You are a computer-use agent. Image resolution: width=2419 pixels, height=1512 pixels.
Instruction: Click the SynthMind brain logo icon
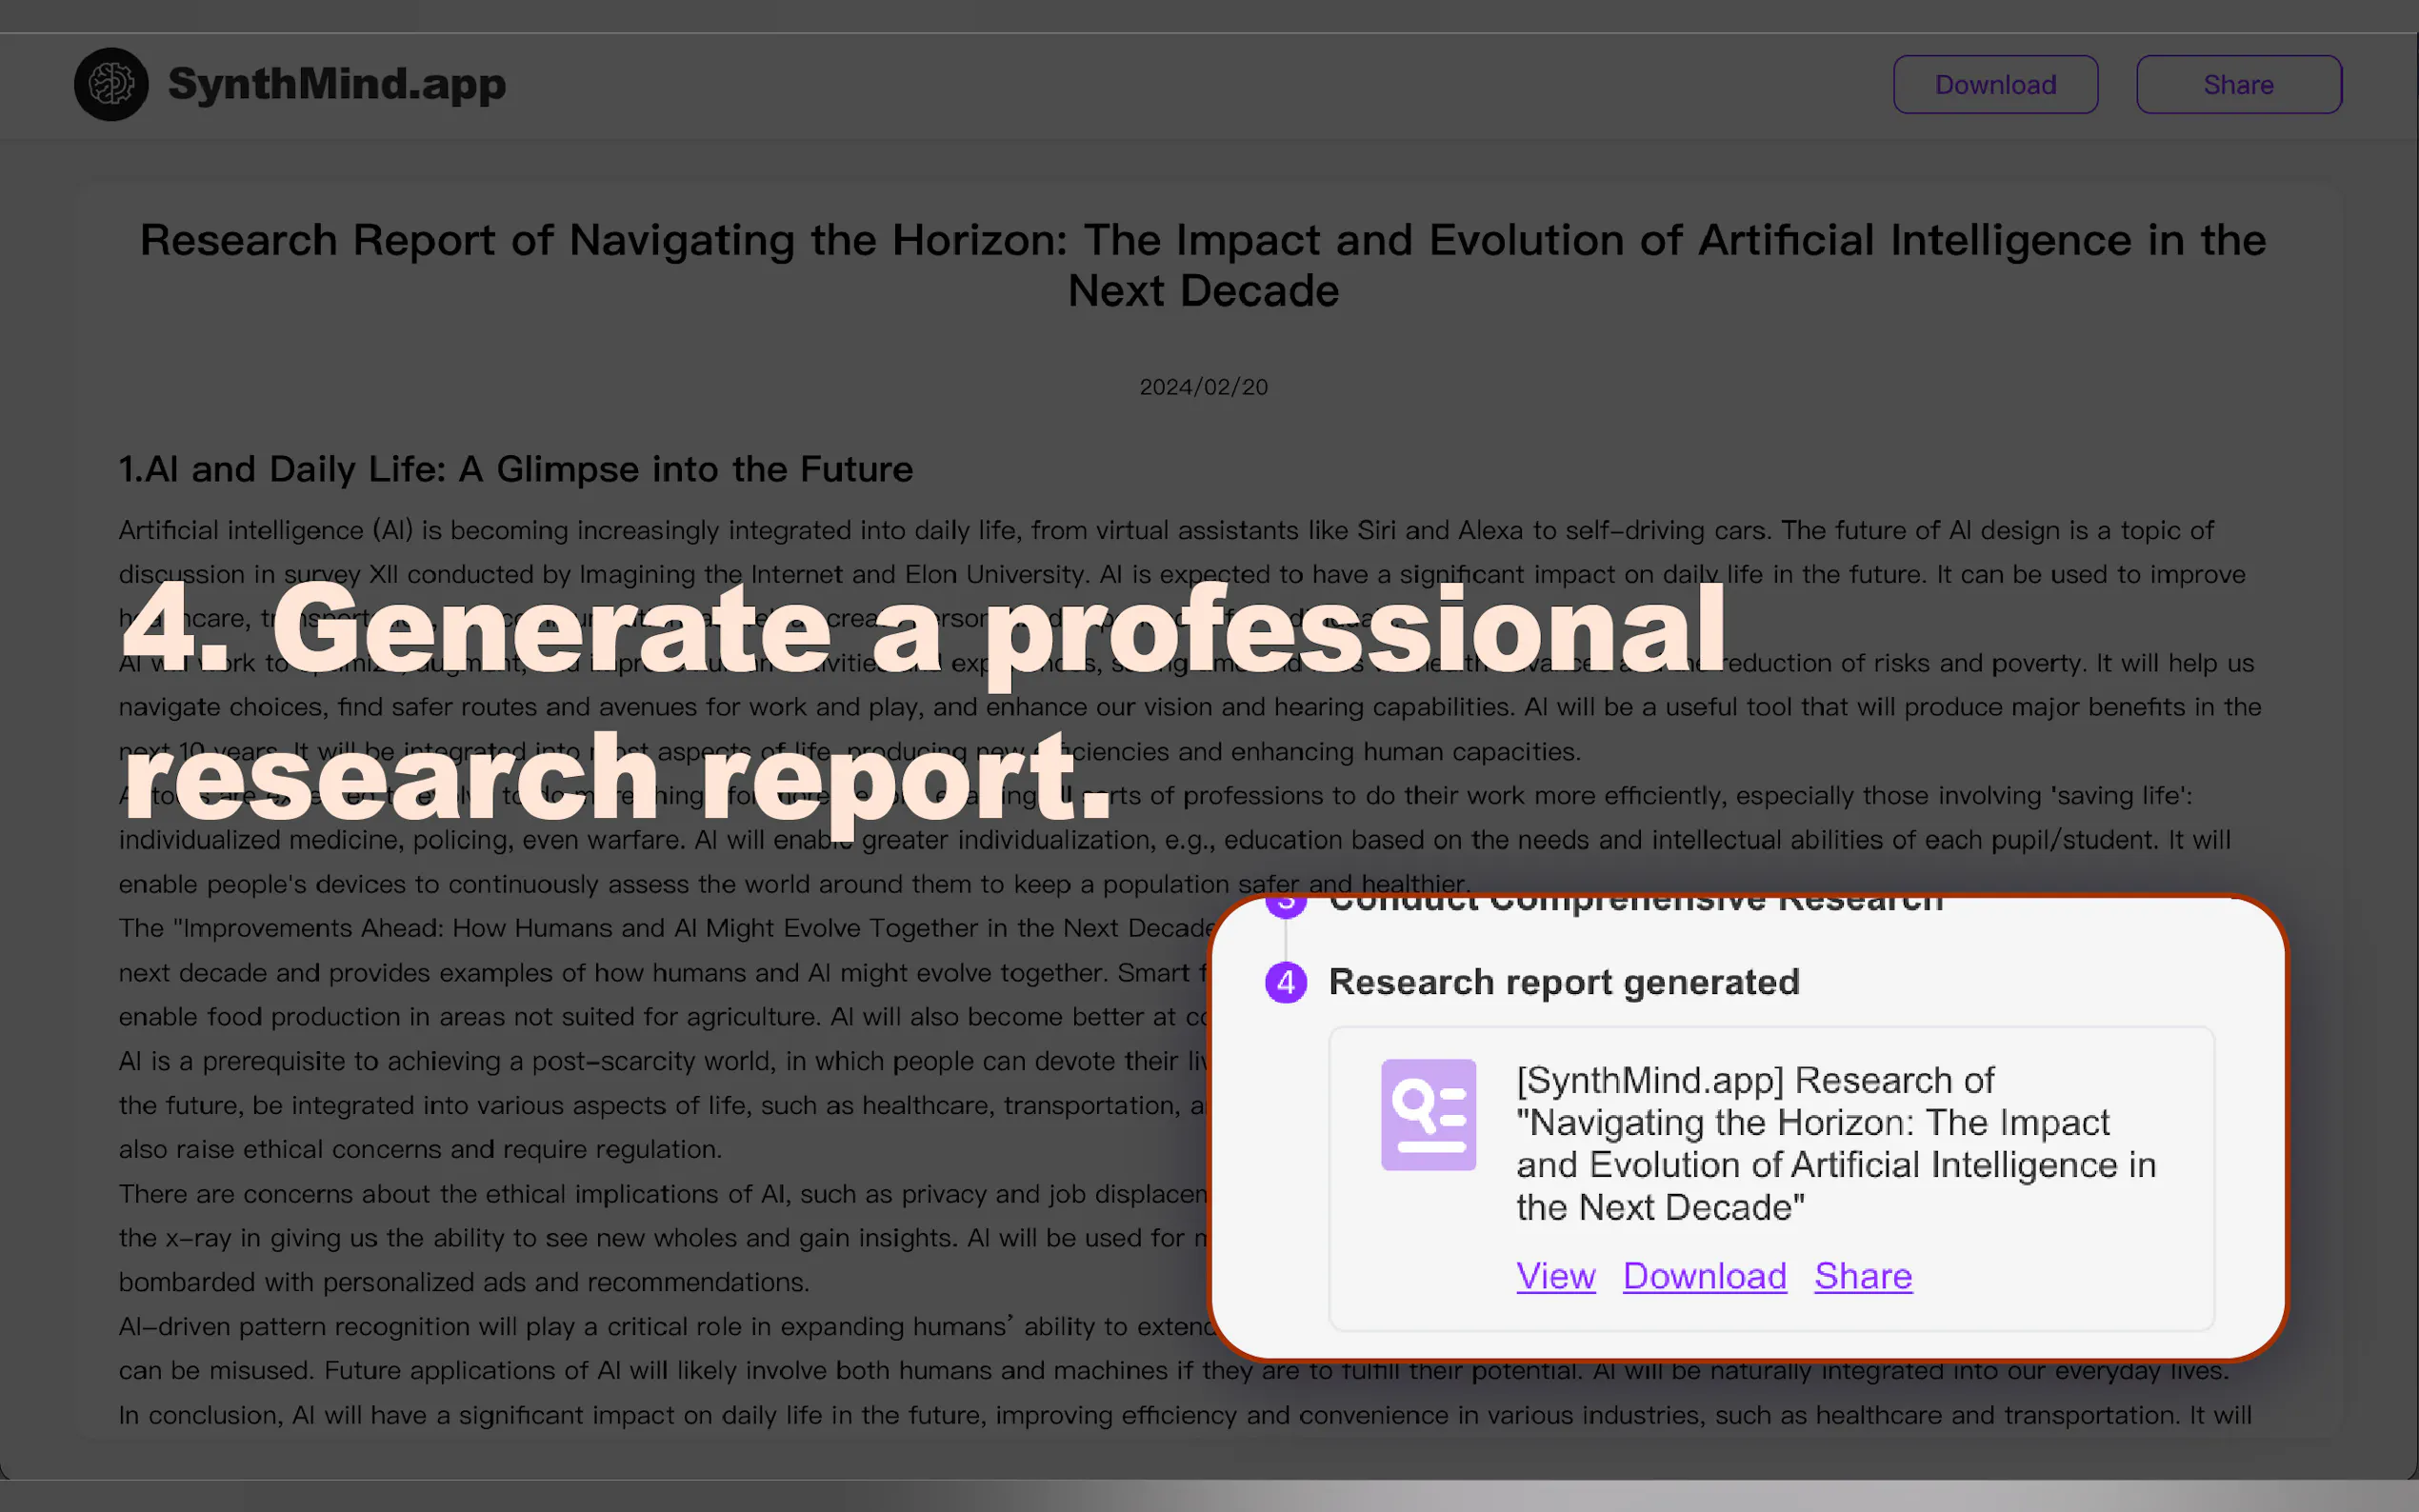click(111, 84)
